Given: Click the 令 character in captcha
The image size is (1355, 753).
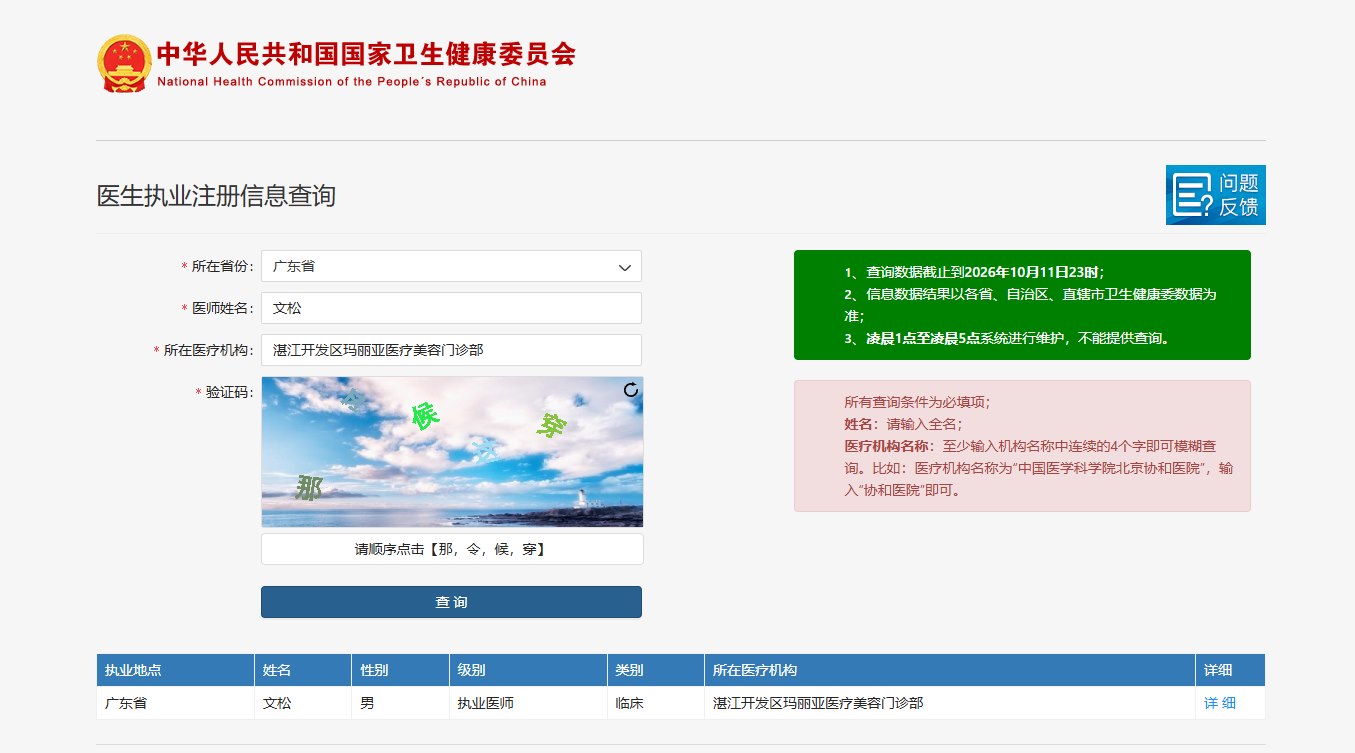Looking at the screenshot, I should [351, 399].
